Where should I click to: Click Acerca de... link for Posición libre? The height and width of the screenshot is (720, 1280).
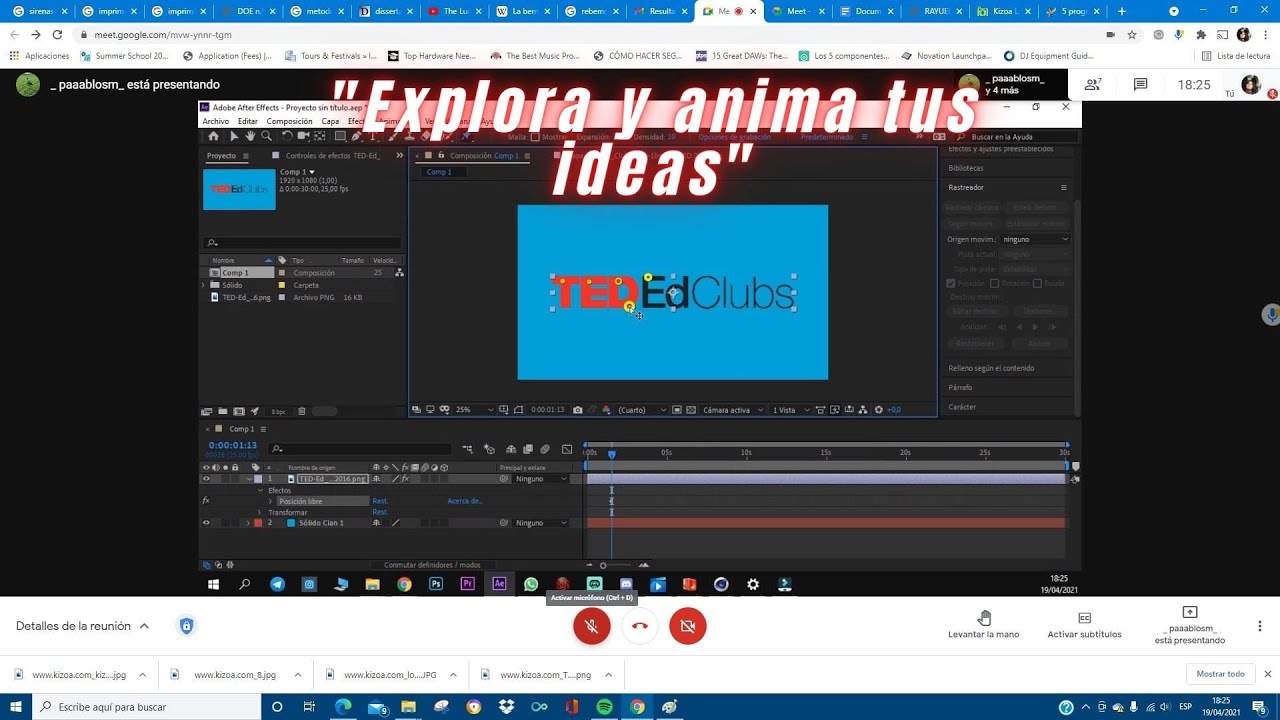pos(465,501)
